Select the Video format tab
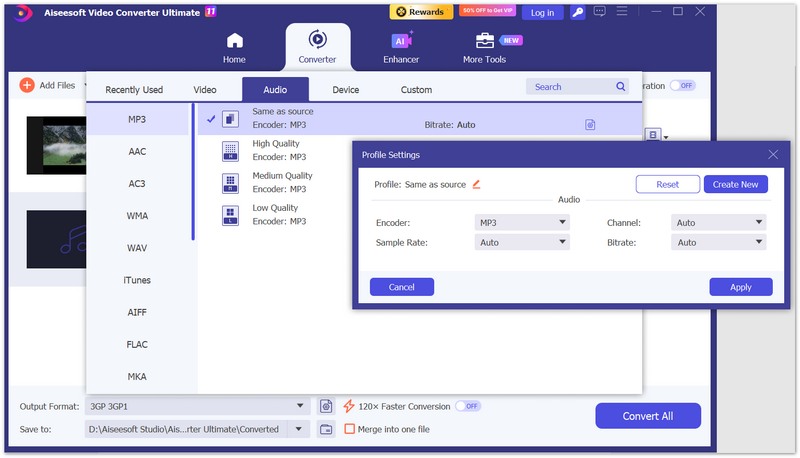Image resolution: width=800 pixels, height=458 pixels. (x=205, y=90)
